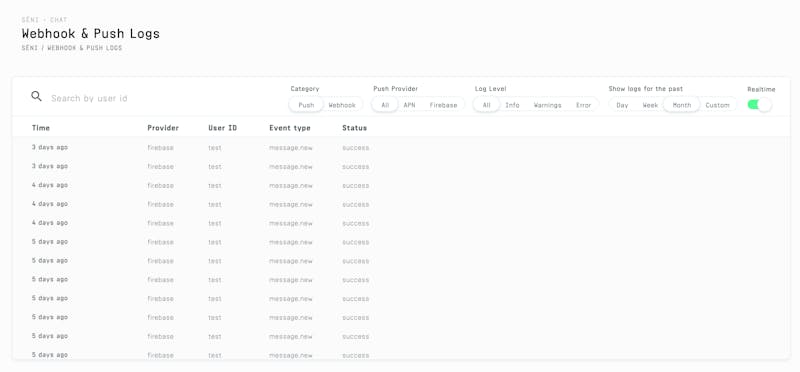
Task: Set log level to Warnings
Action: [547, 105]
